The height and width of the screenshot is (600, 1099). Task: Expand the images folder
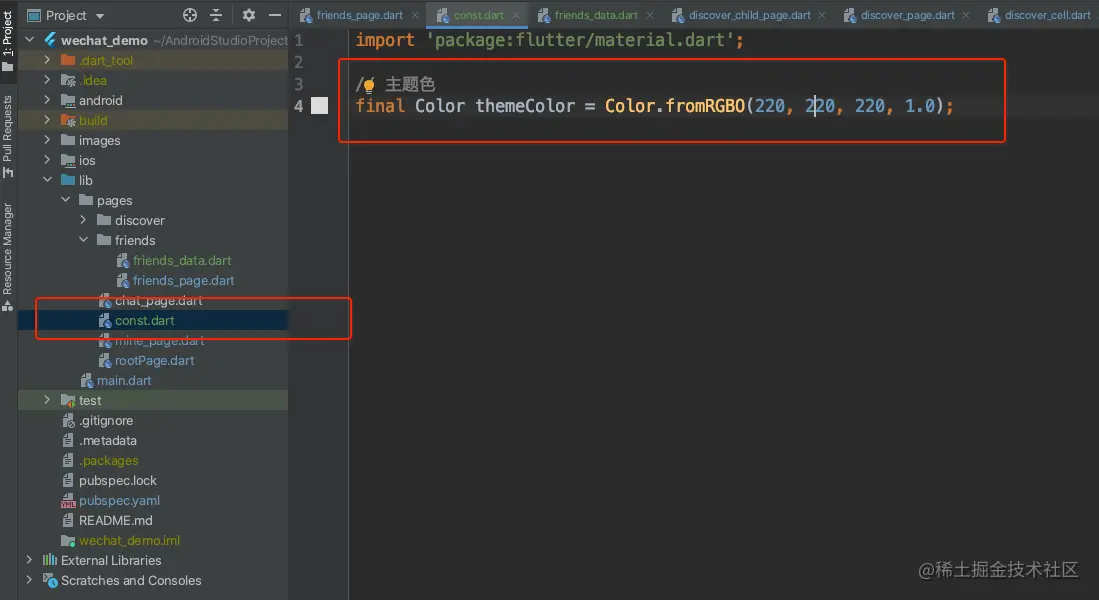pos(47,140)
